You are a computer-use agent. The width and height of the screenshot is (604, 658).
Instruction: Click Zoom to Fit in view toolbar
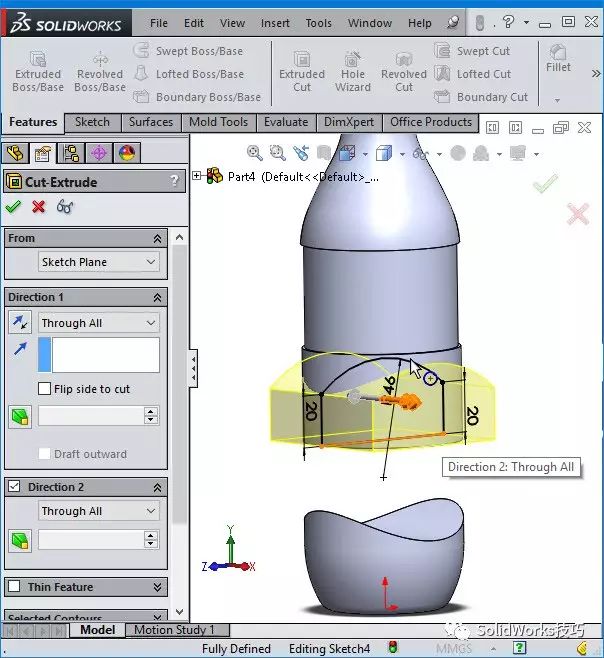(x=254, y=153)
